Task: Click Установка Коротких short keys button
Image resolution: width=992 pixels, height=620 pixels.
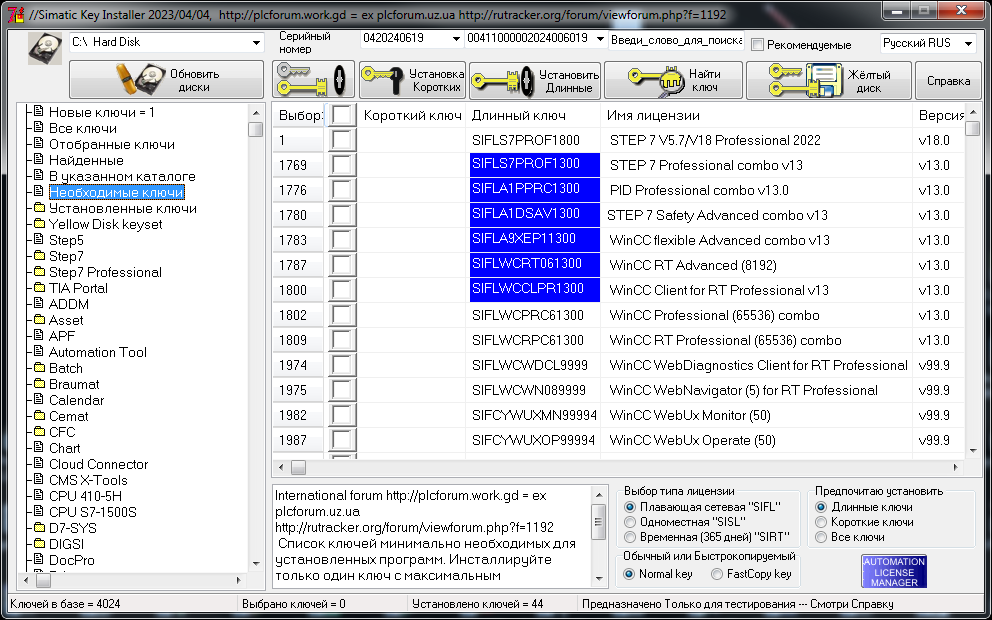Action: (412, 80)
